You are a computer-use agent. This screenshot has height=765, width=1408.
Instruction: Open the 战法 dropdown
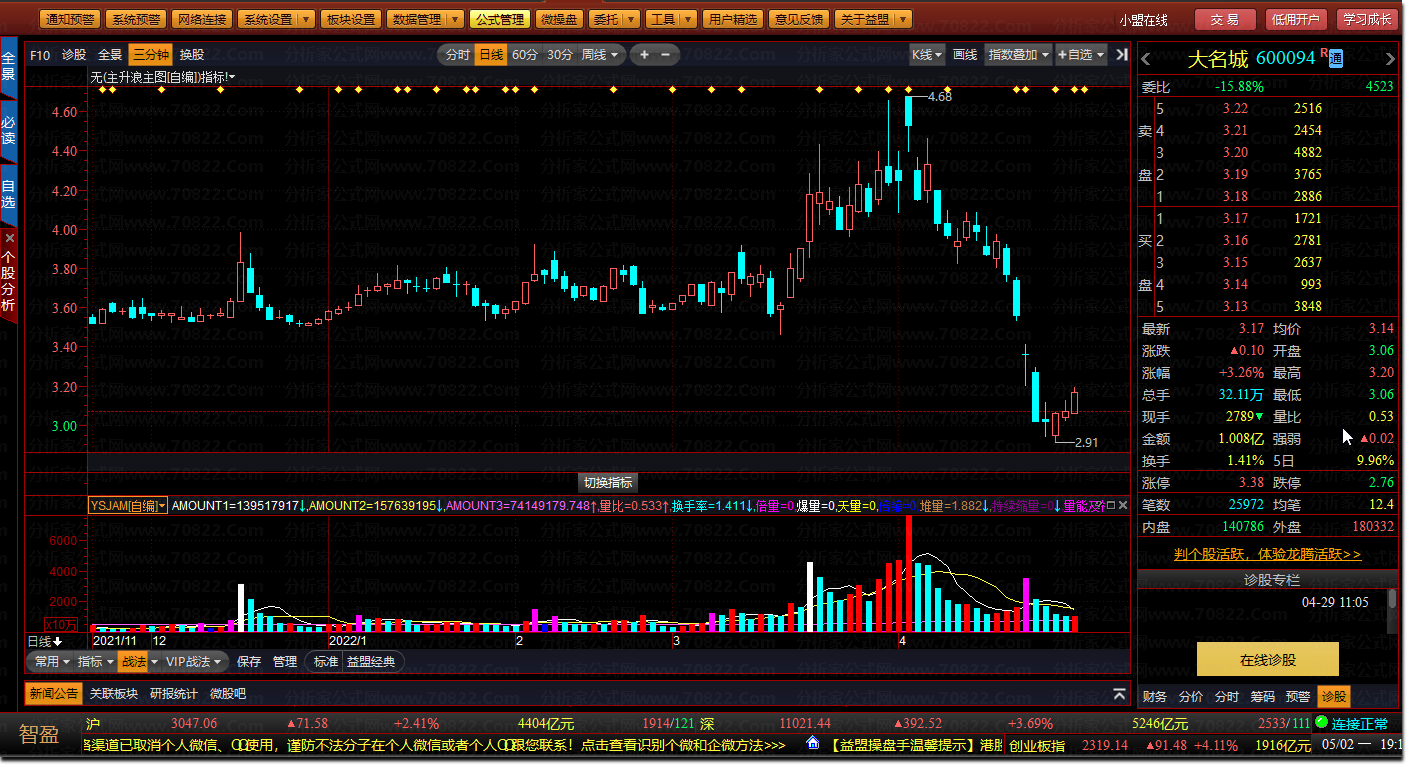(x=140, y=661)
